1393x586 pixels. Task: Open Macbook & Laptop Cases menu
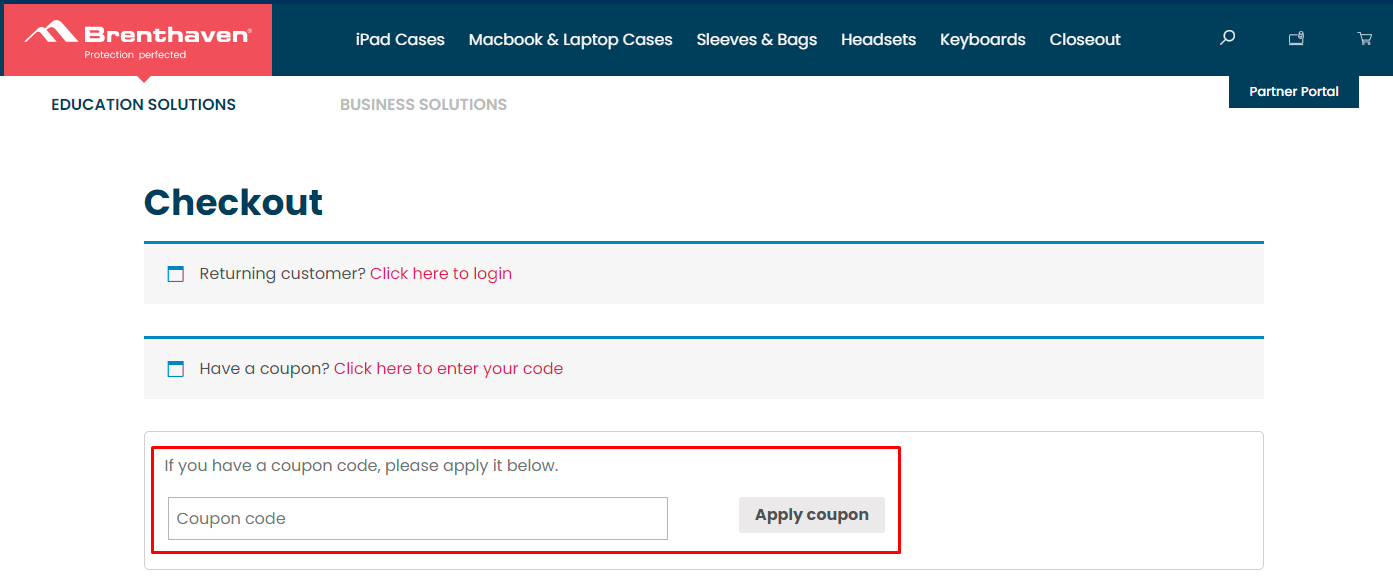click(570, 40)
